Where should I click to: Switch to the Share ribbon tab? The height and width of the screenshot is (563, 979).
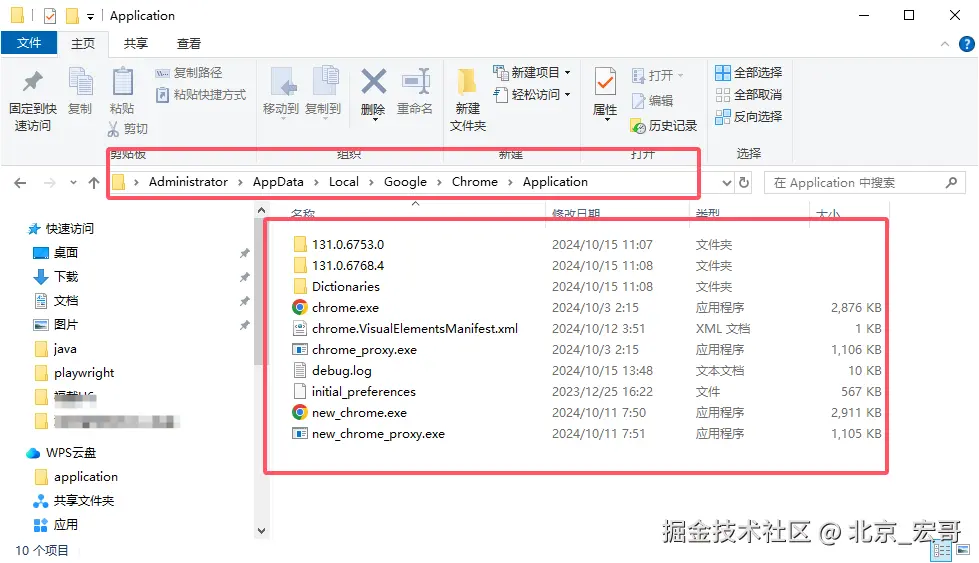[x=135, y=43]
